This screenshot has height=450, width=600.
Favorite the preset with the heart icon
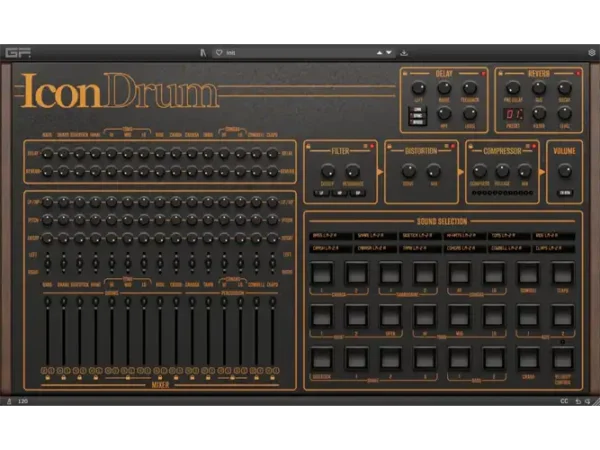coord(219,52)
